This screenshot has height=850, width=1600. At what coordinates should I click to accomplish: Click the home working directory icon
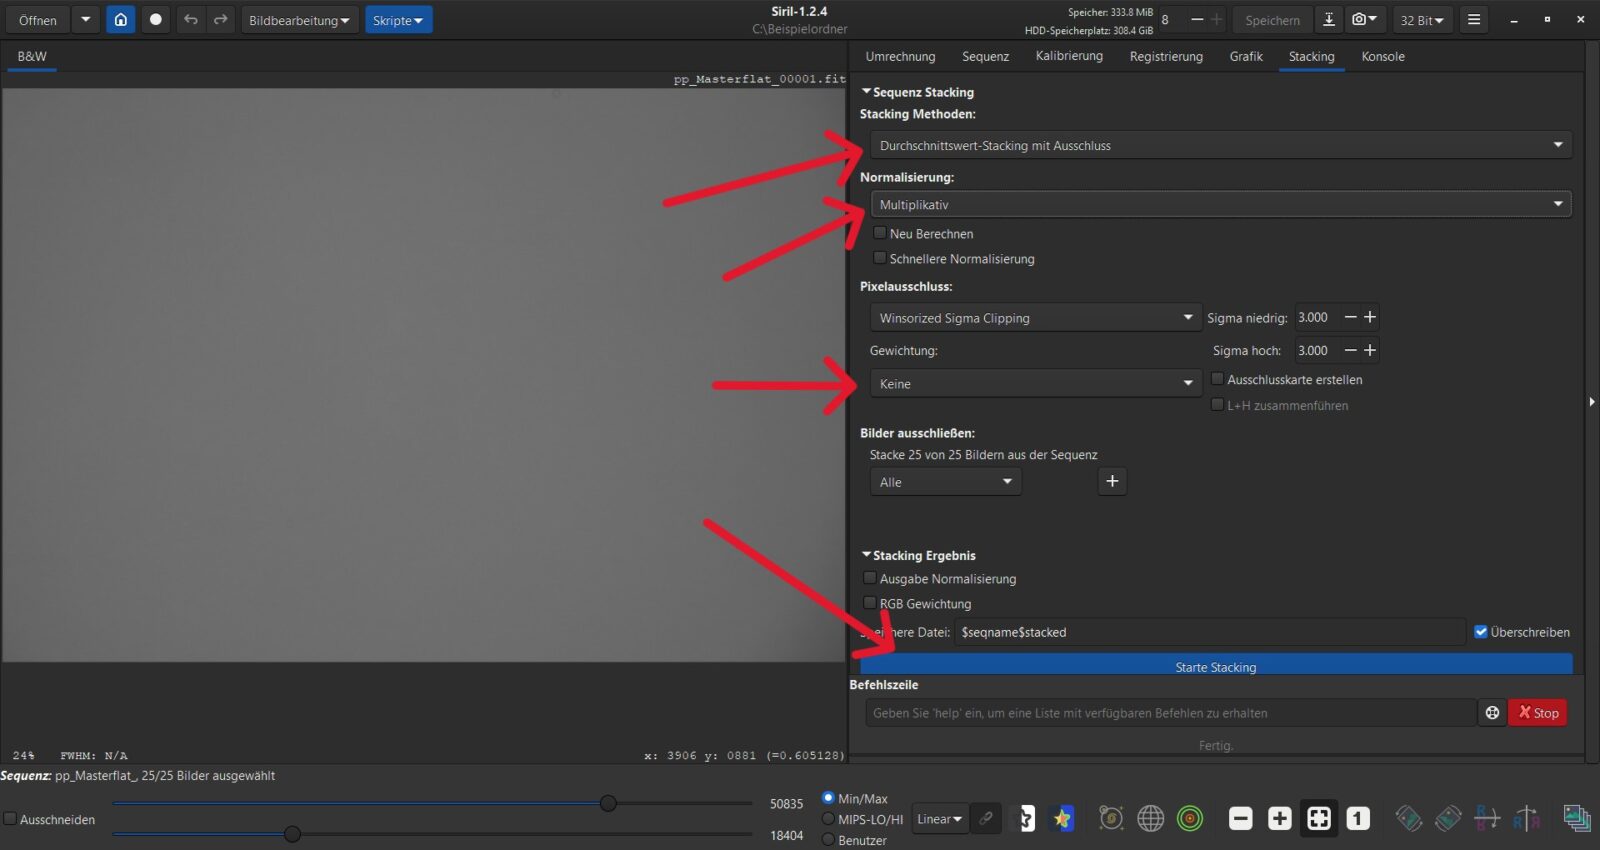tap(120, 20)
